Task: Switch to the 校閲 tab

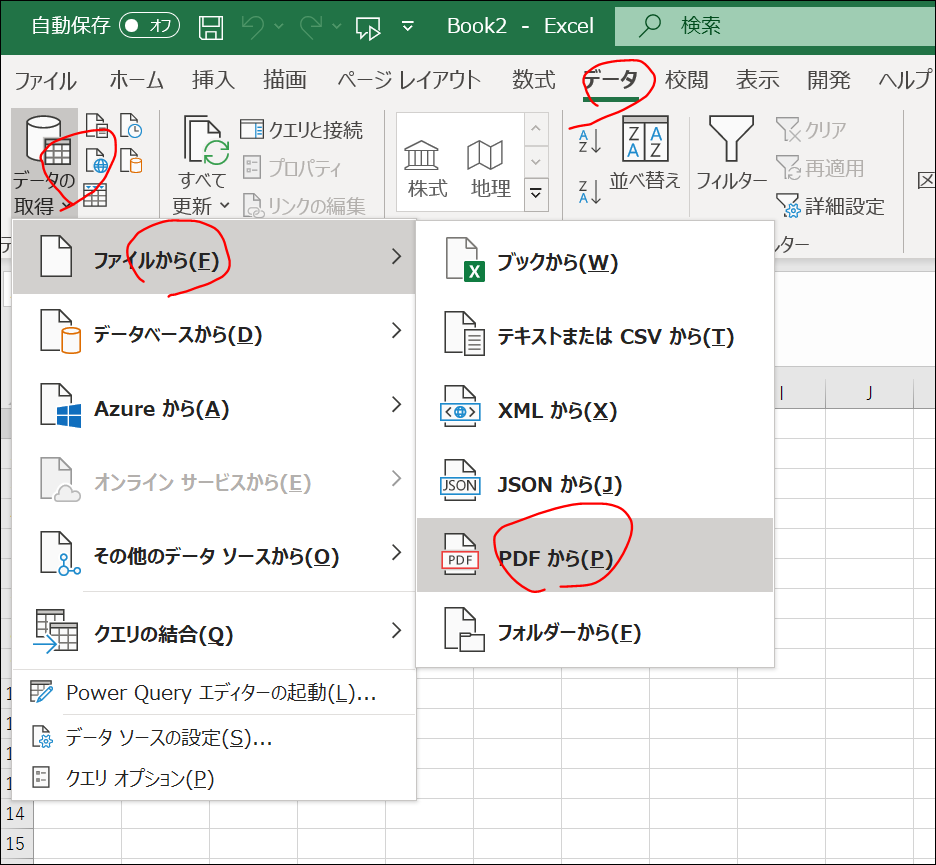Action: [x=686, y=79]
